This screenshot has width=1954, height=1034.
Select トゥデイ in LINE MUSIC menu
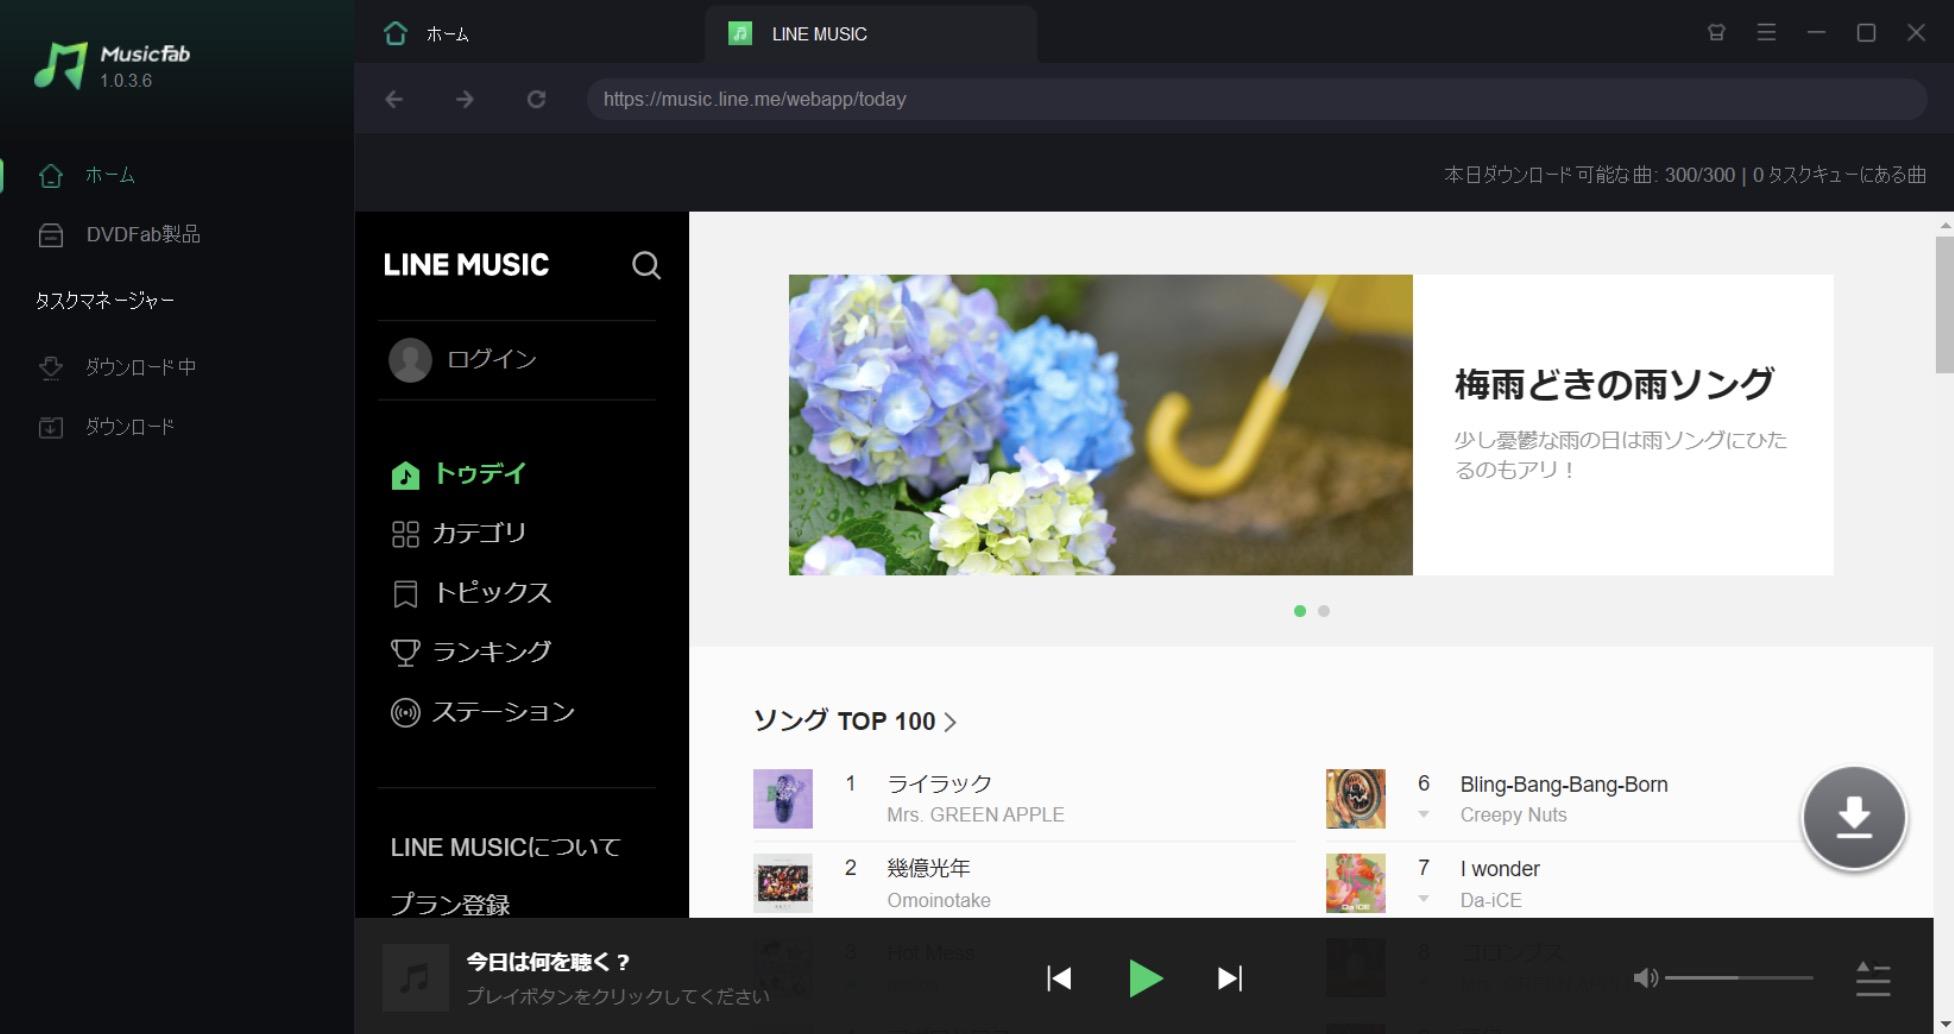(x=458, y=474)
